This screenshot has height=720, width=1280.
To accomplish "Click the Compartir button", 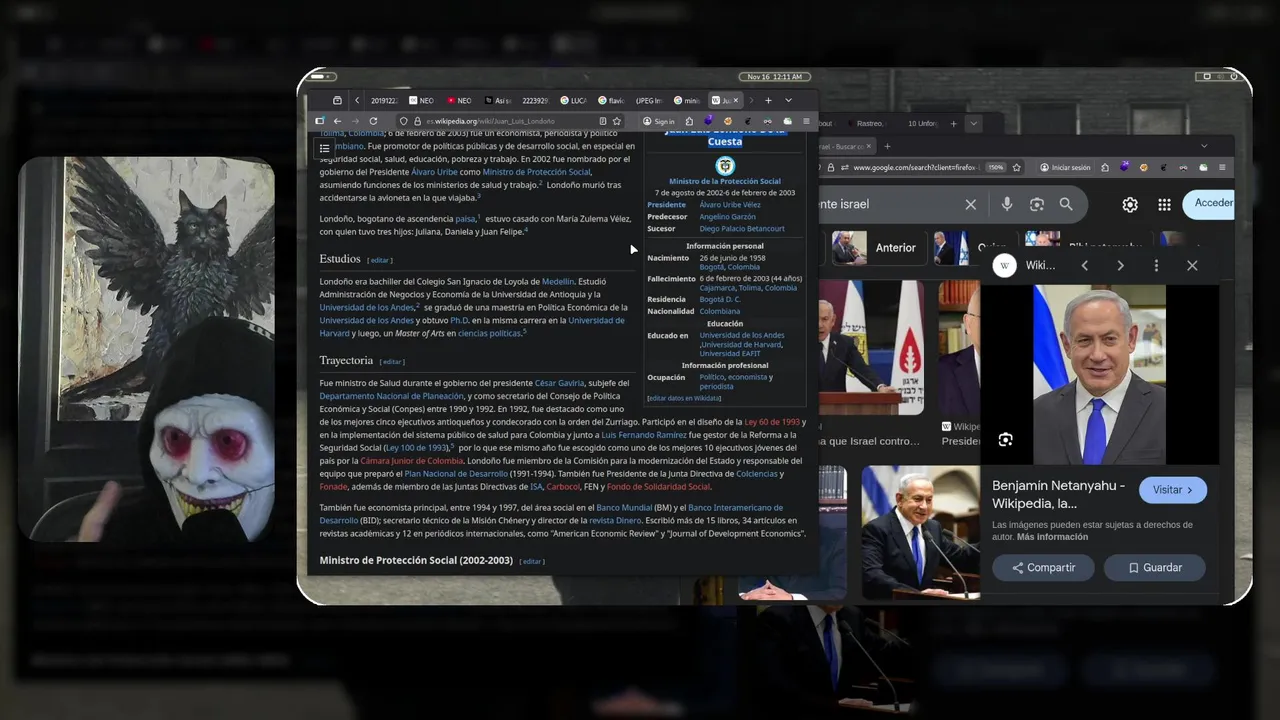I will (1043, 567).
